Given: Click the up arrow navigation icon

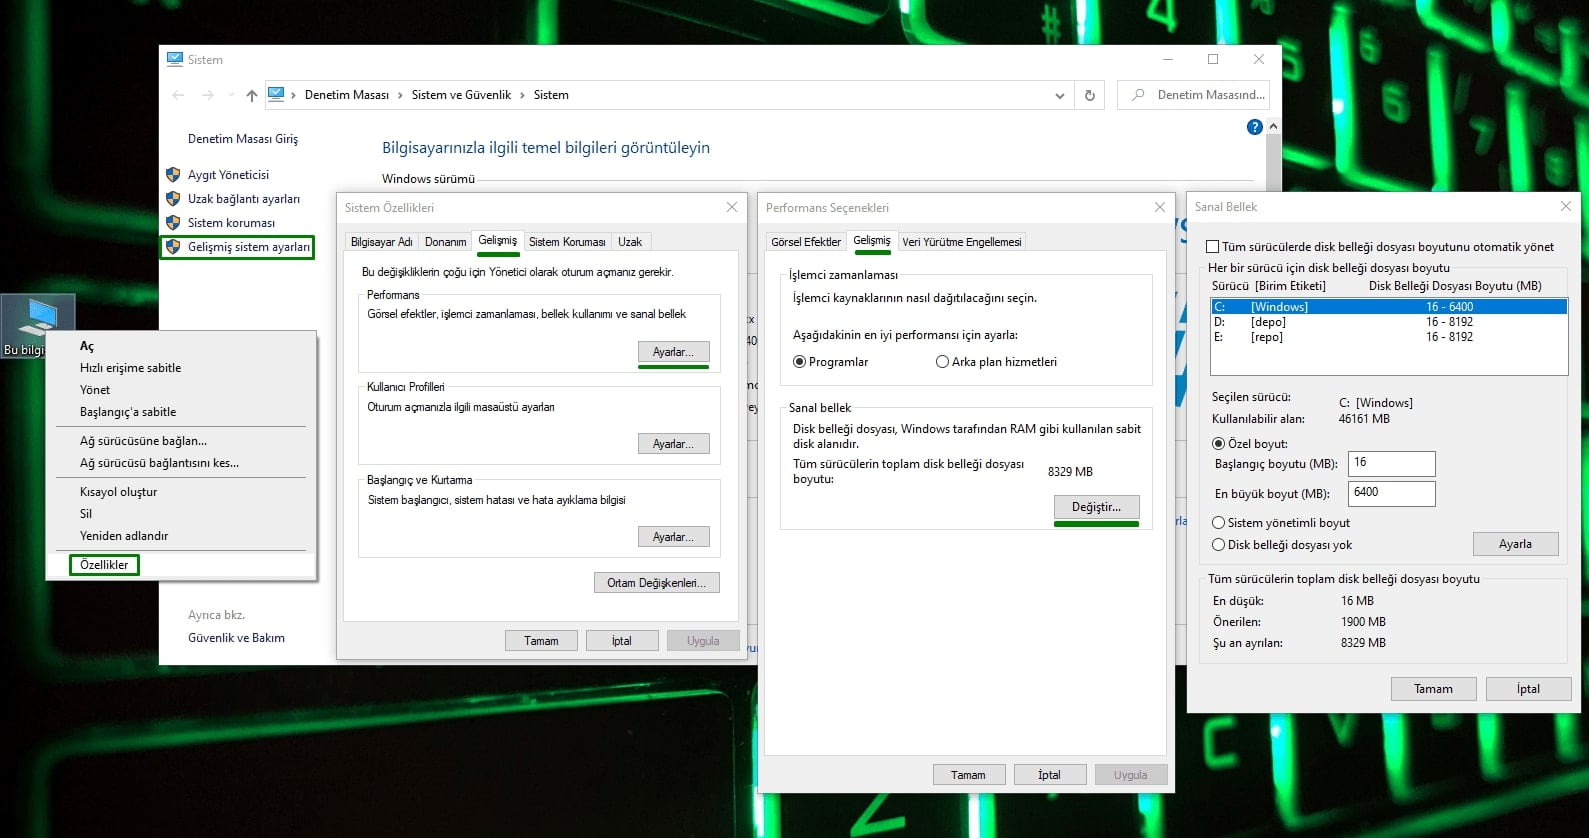Looking at the screenshot, I should pos(251,95).
